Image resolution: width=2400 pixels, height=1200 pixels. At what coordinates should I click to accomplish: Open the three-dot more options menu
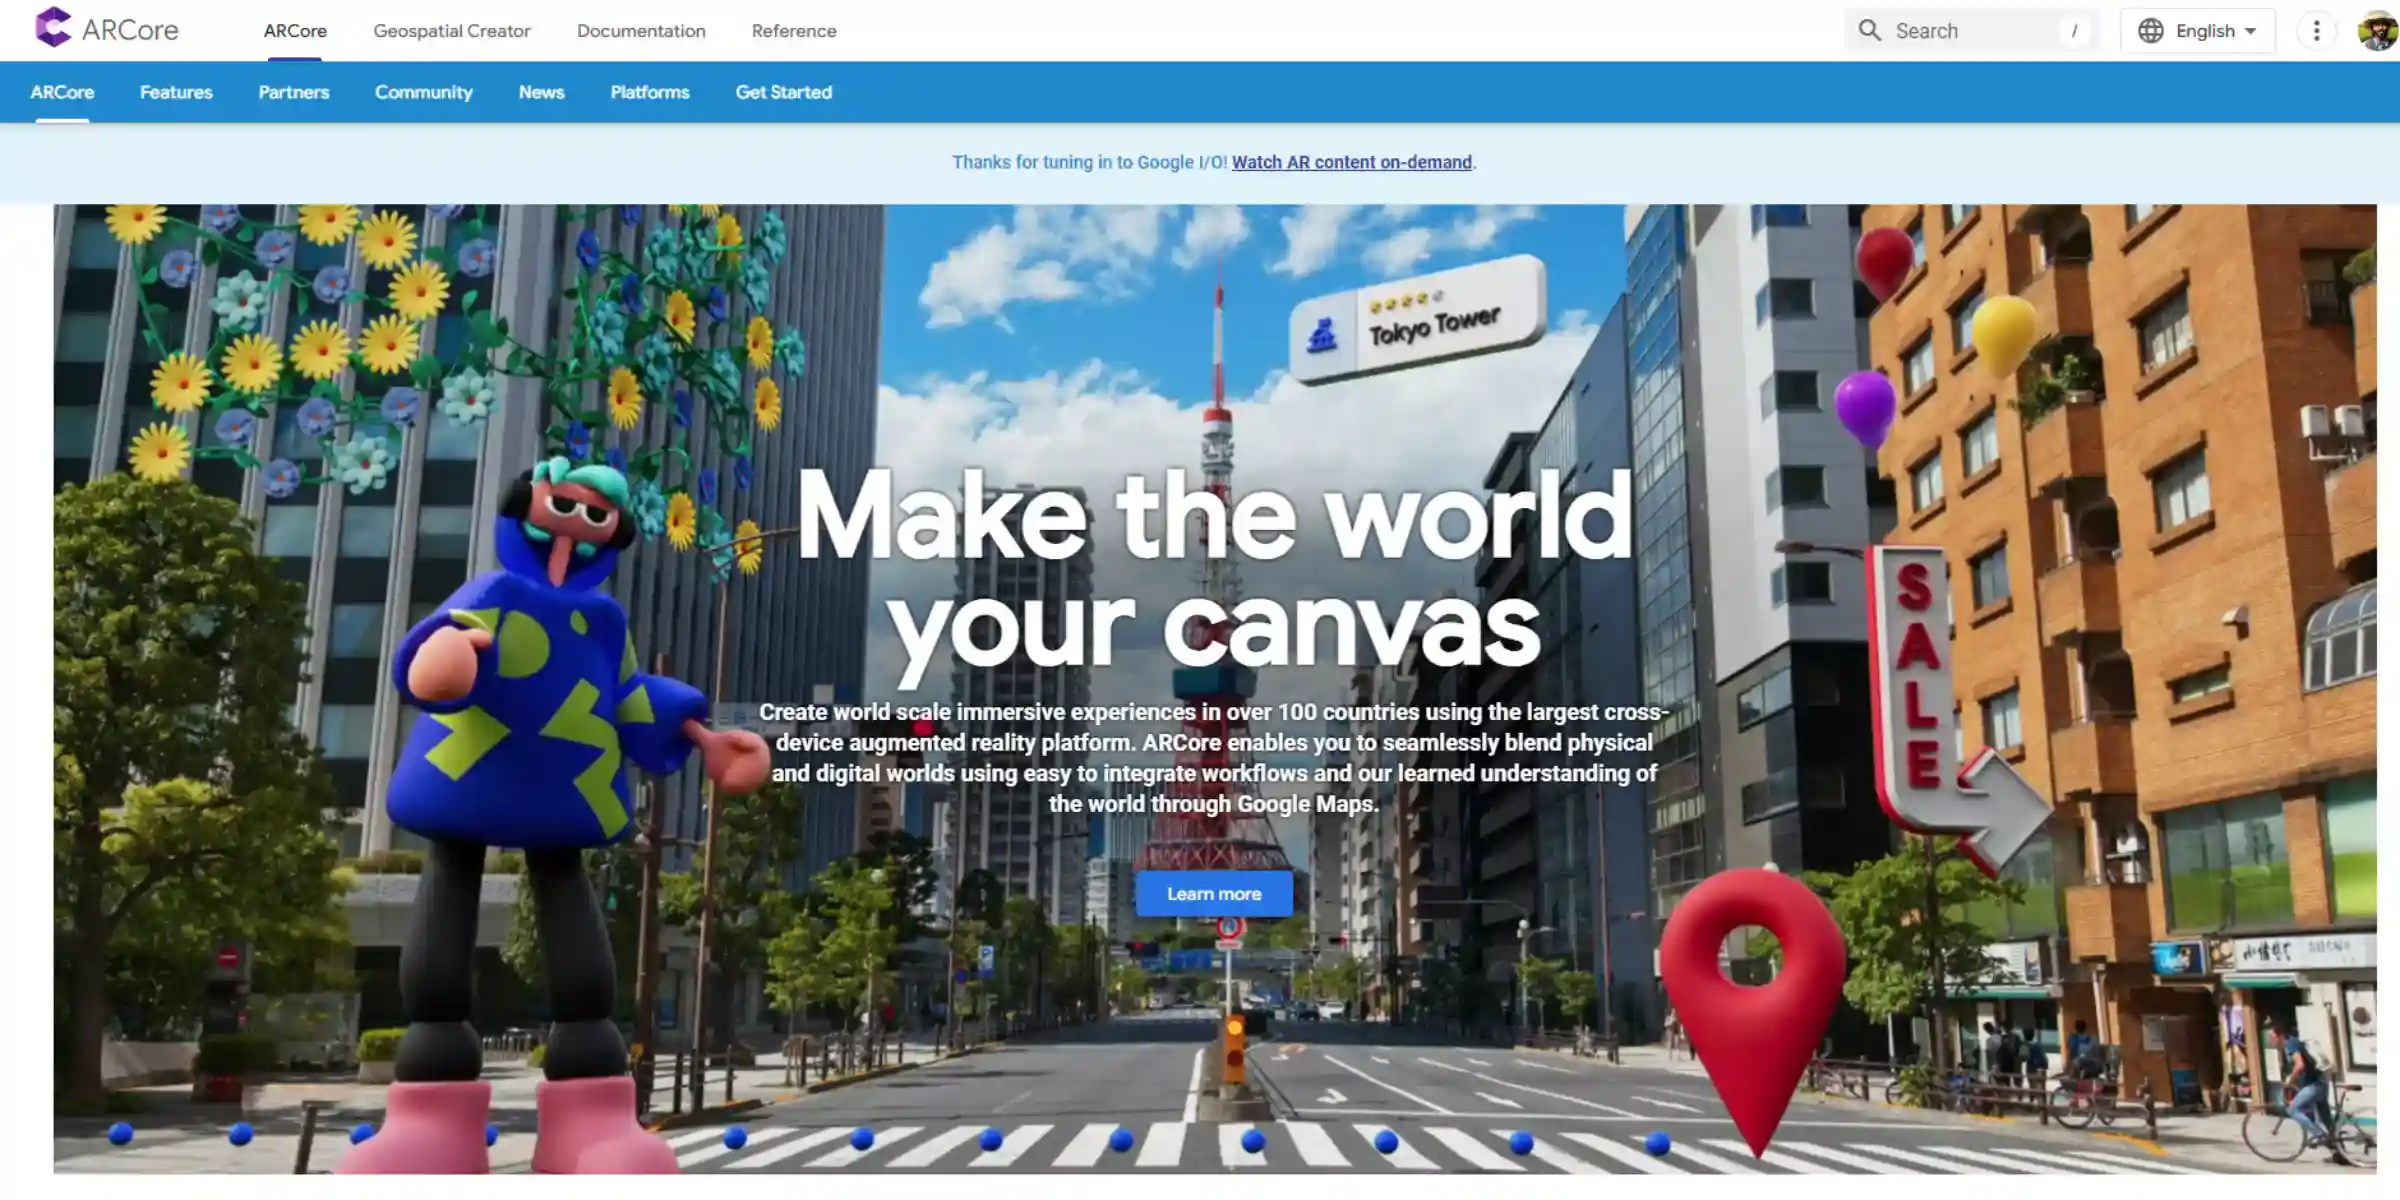[x=2316, y=31]
